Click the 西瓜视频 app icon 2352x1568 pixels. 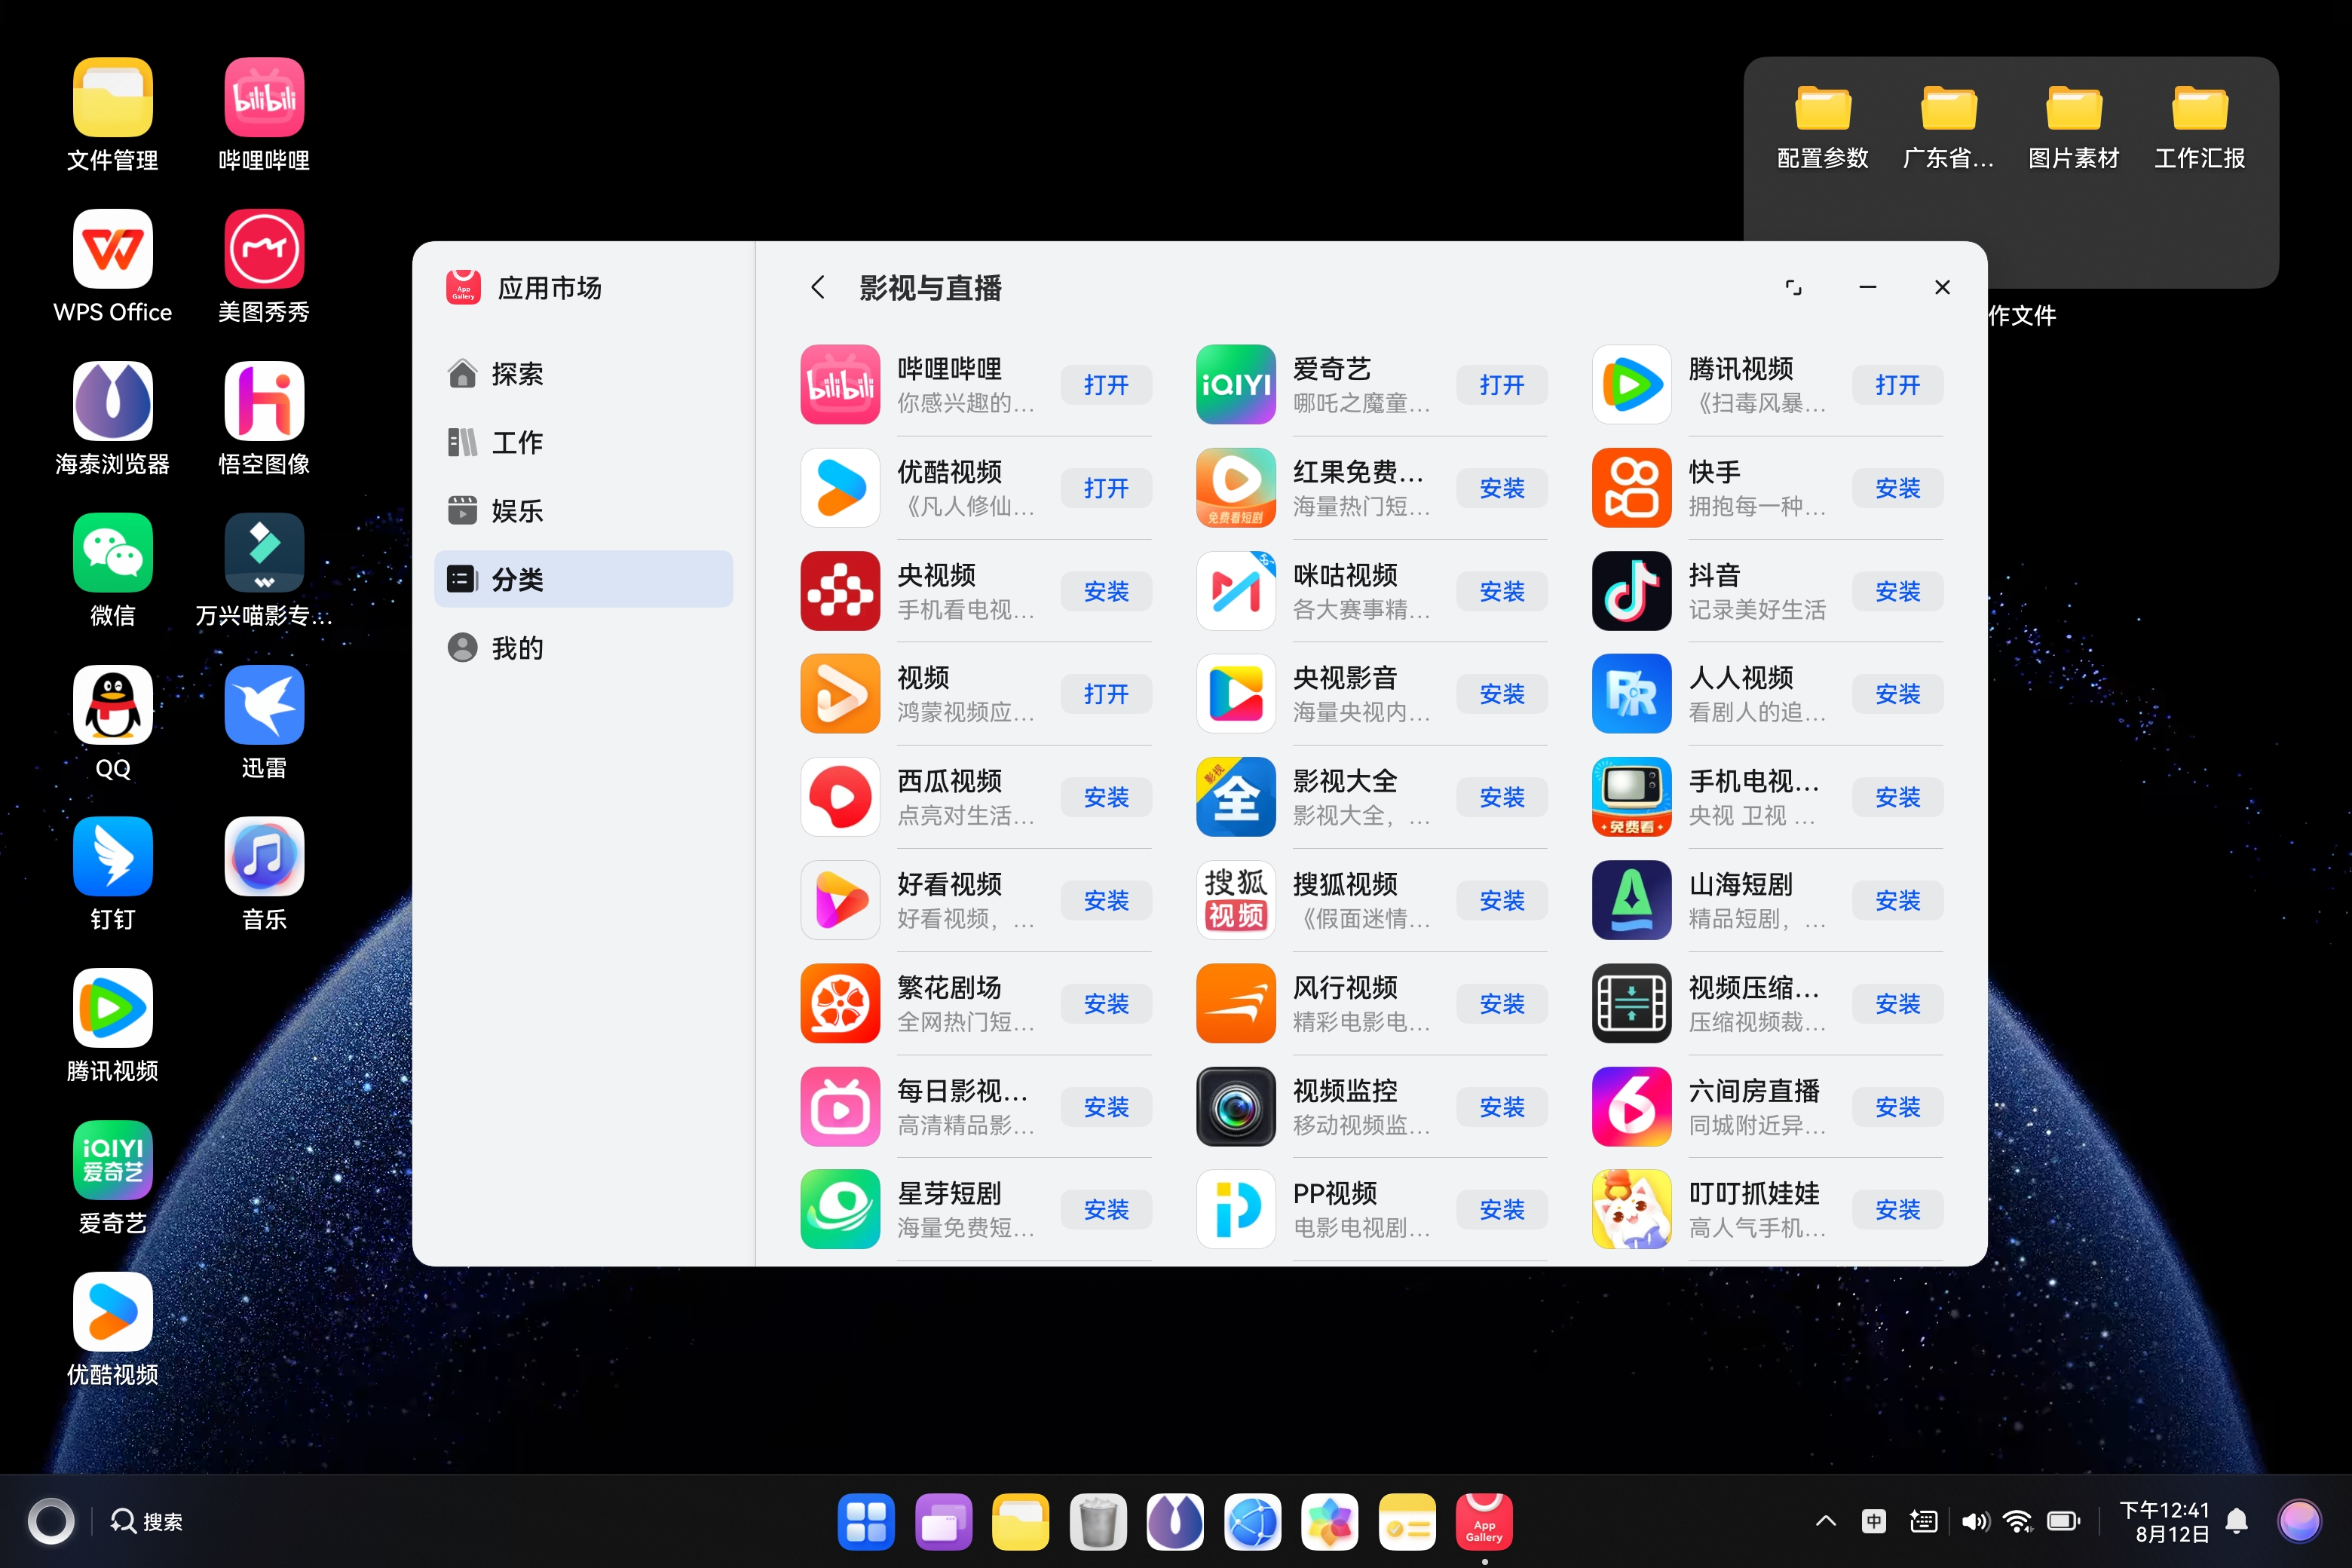pos(840,797)
